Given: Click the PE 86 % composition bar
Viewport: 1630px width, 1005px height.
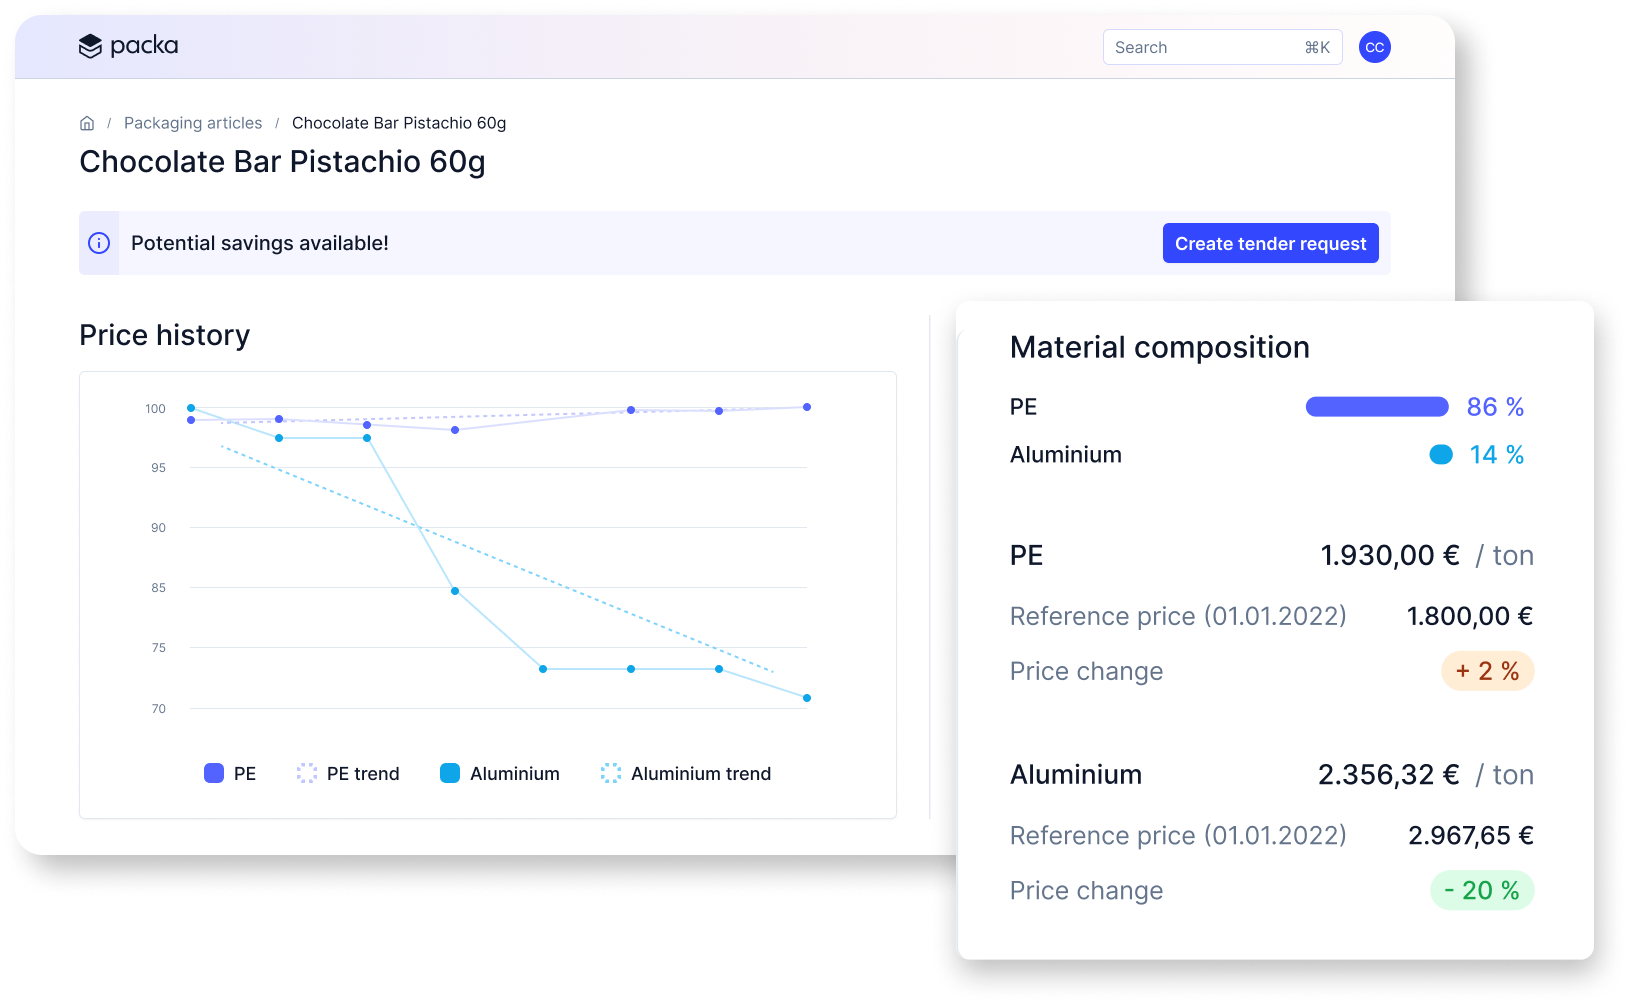Looking at the screenshot, I should [x=1377, y=406].
